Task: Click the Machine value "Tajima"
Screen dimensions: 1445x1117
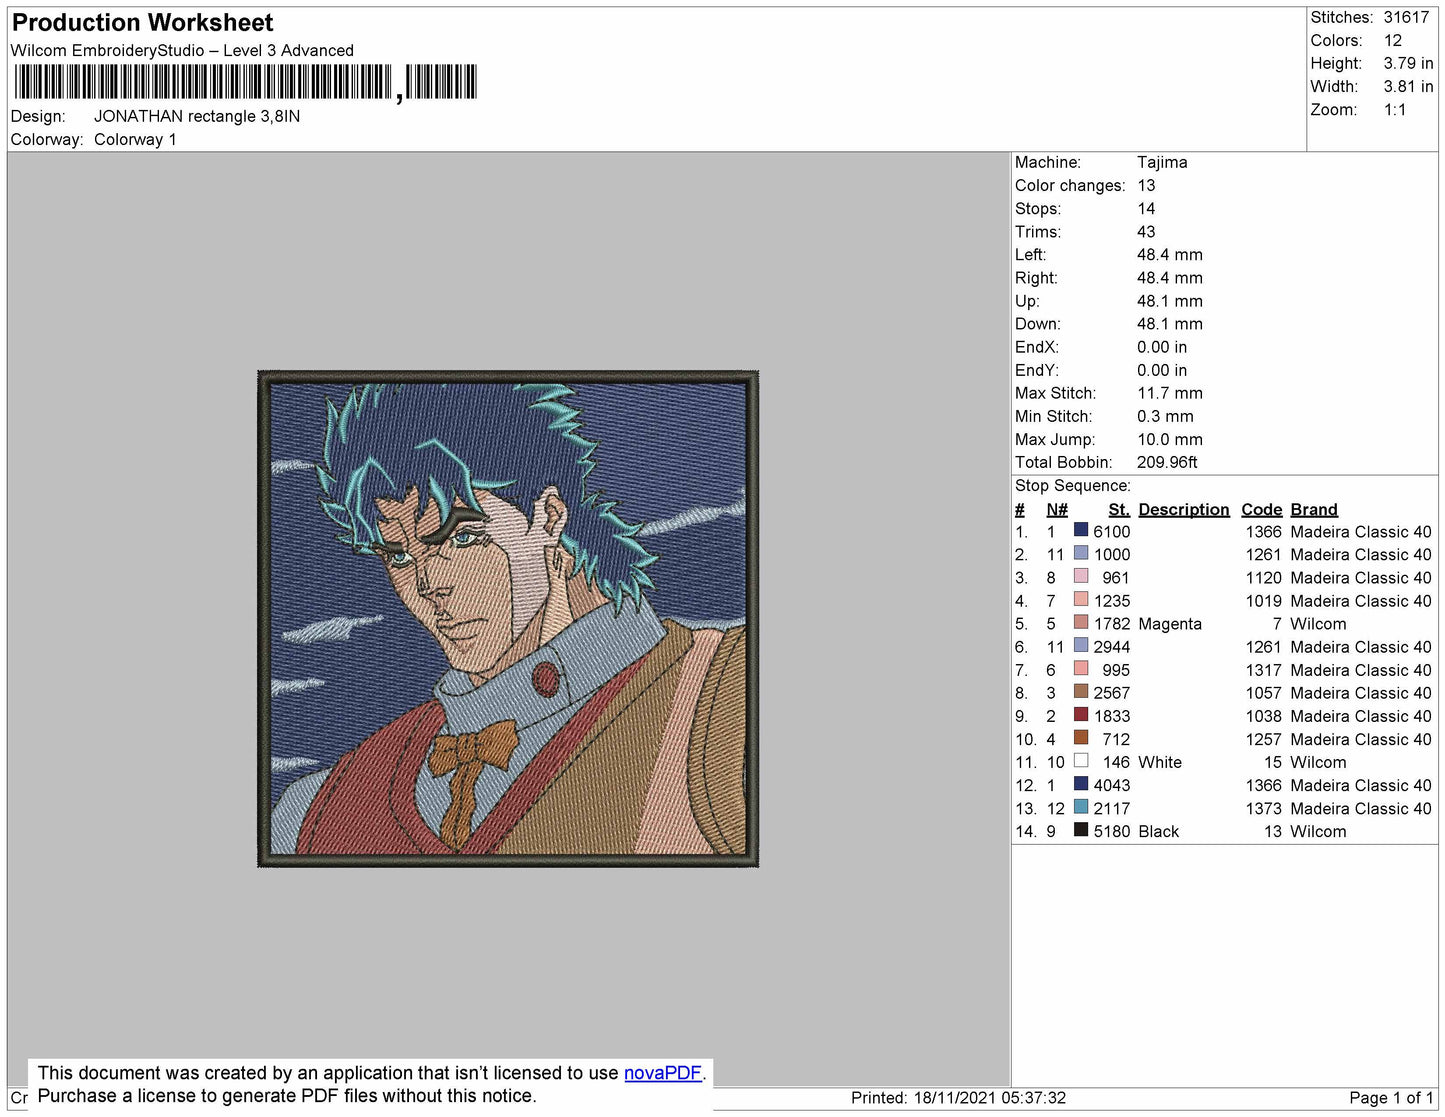Action: tap(1162, 162)
